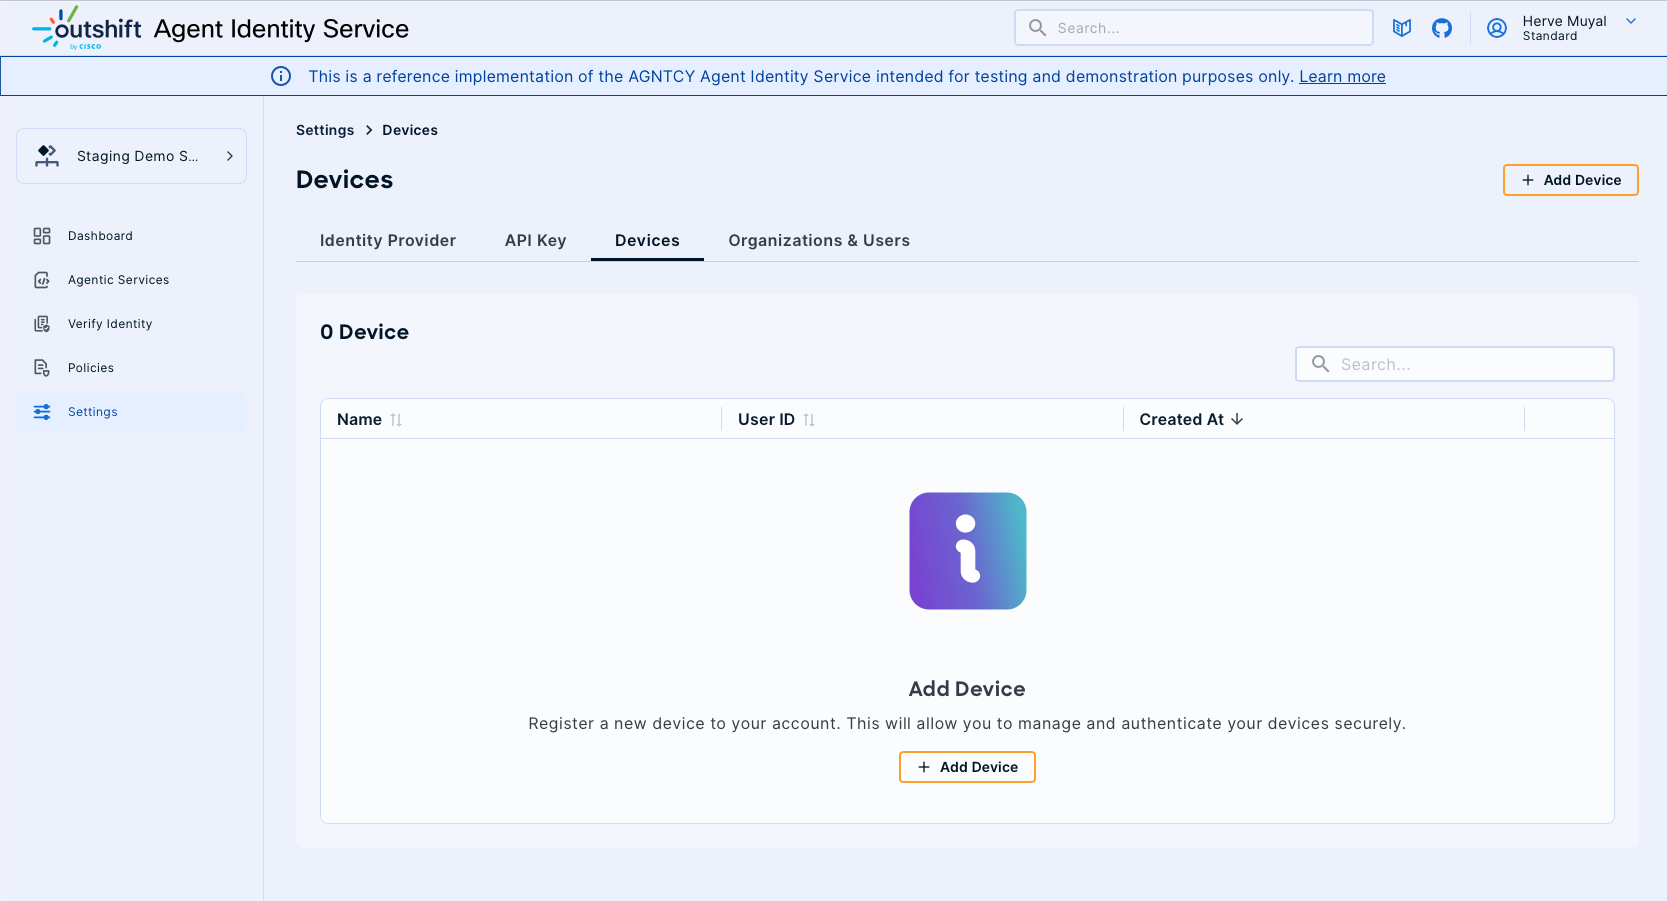Open the Organizations & Users tab
This screenshot has width=1667, height=901.
pos(818,240)
